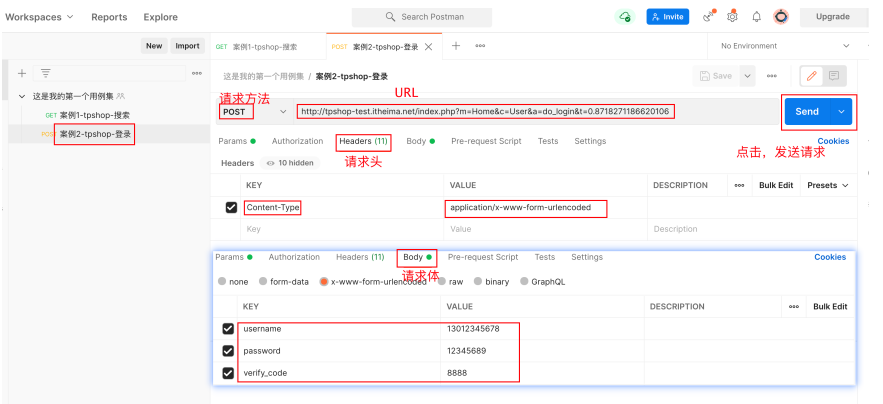Screen dimensions: 883x404
Task: Click the blue Send button
Action: click(x=807, y=112)
